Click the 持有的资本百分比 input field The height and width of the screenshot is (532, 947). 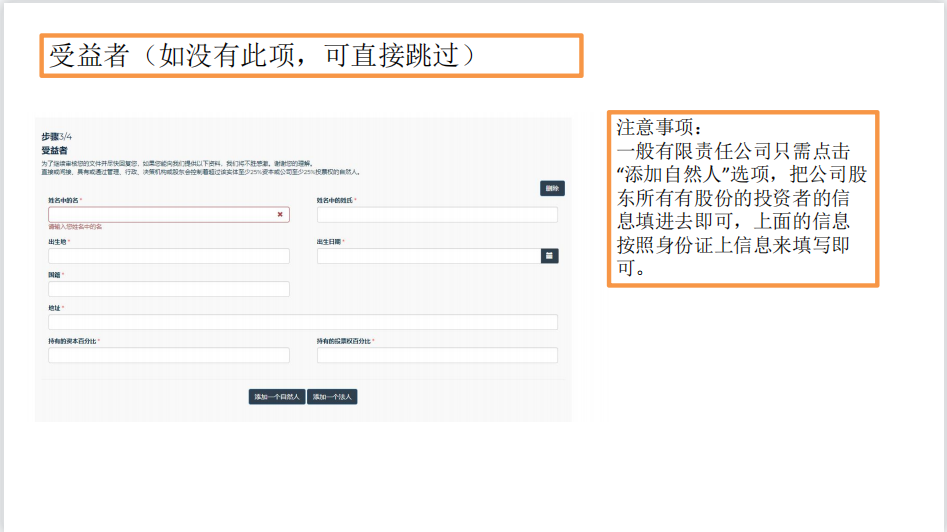point(169,355)
